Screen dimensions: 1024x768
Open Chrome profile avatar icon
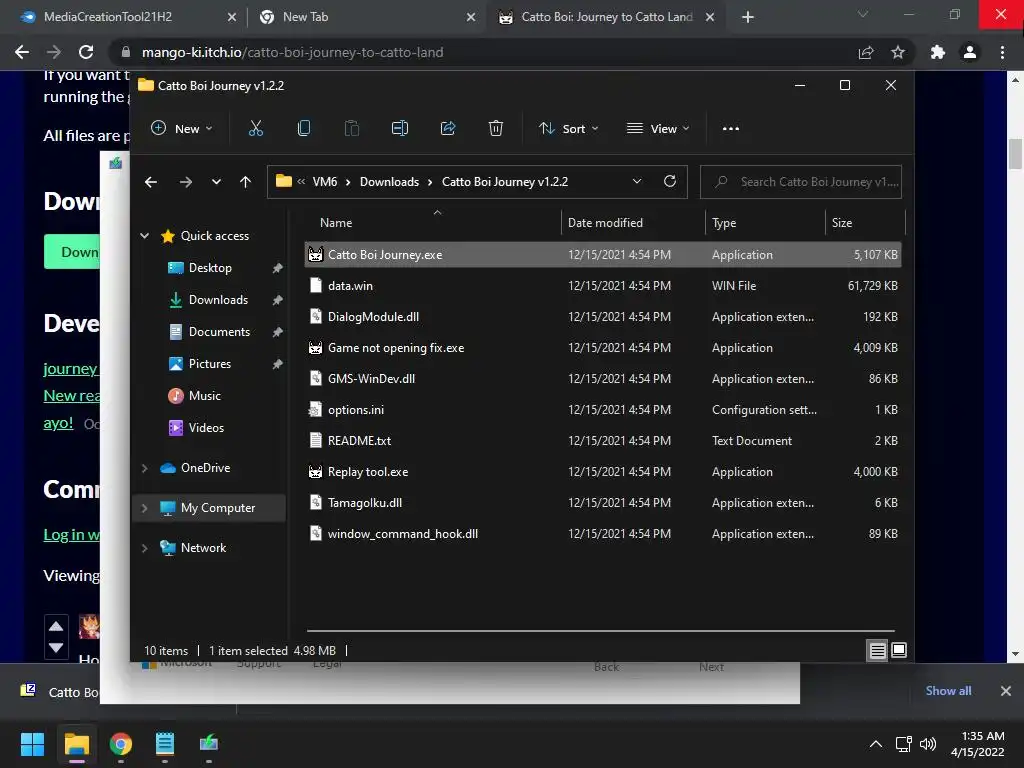click(970, 52)
